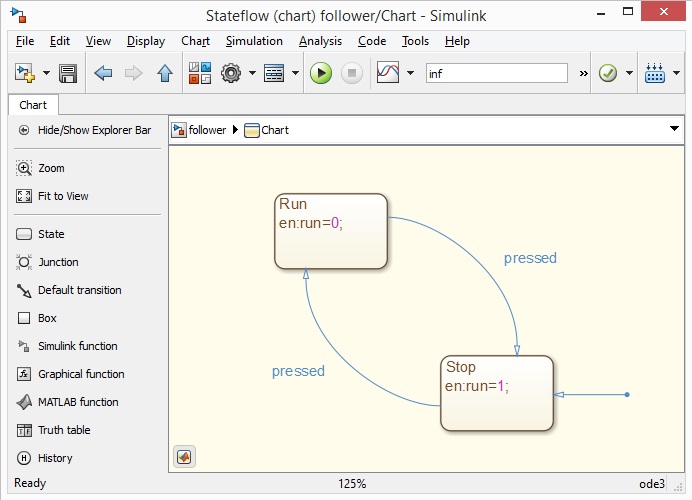This screenshot has height=500, width=692.
Task: Open the Tools menu
Action: tap(415, 41)
